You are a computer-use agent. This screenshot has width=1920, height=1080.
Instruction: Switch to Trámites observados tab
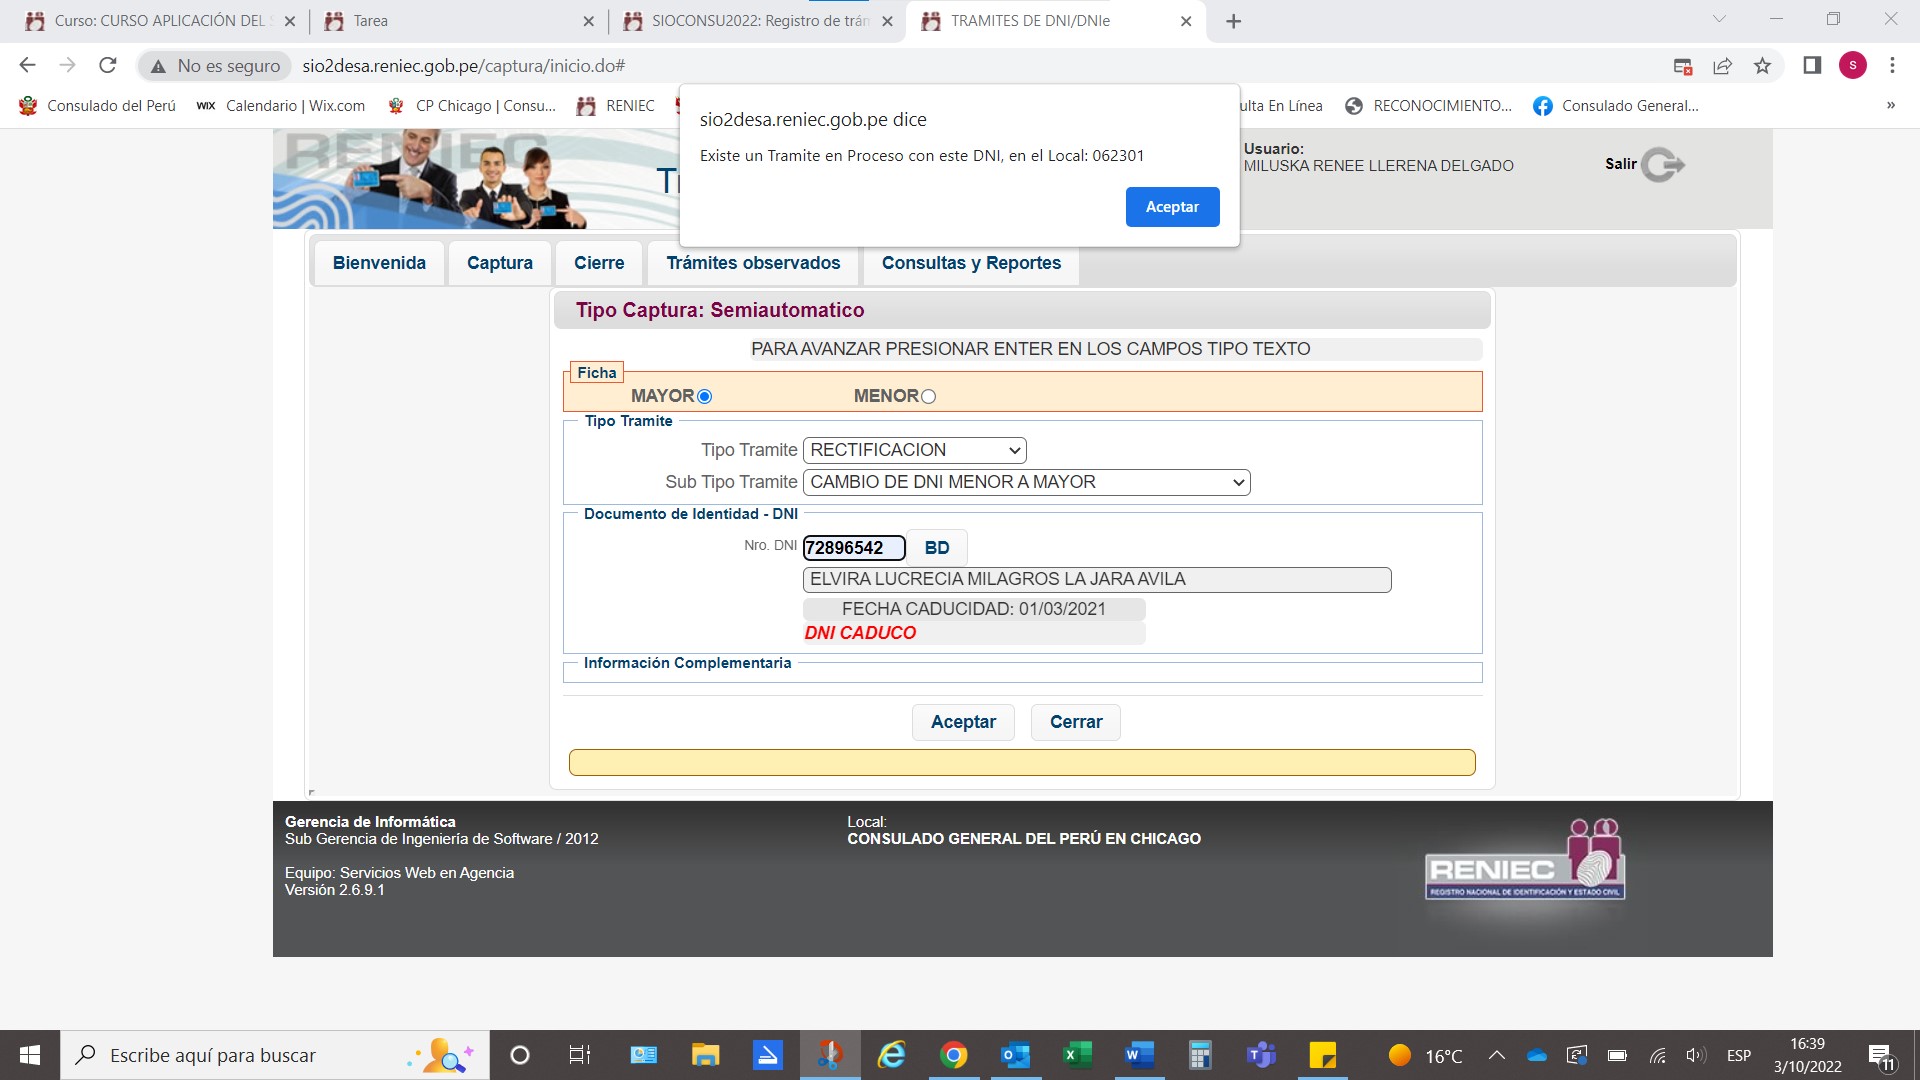pyautogui.click(x=753, y=263)
